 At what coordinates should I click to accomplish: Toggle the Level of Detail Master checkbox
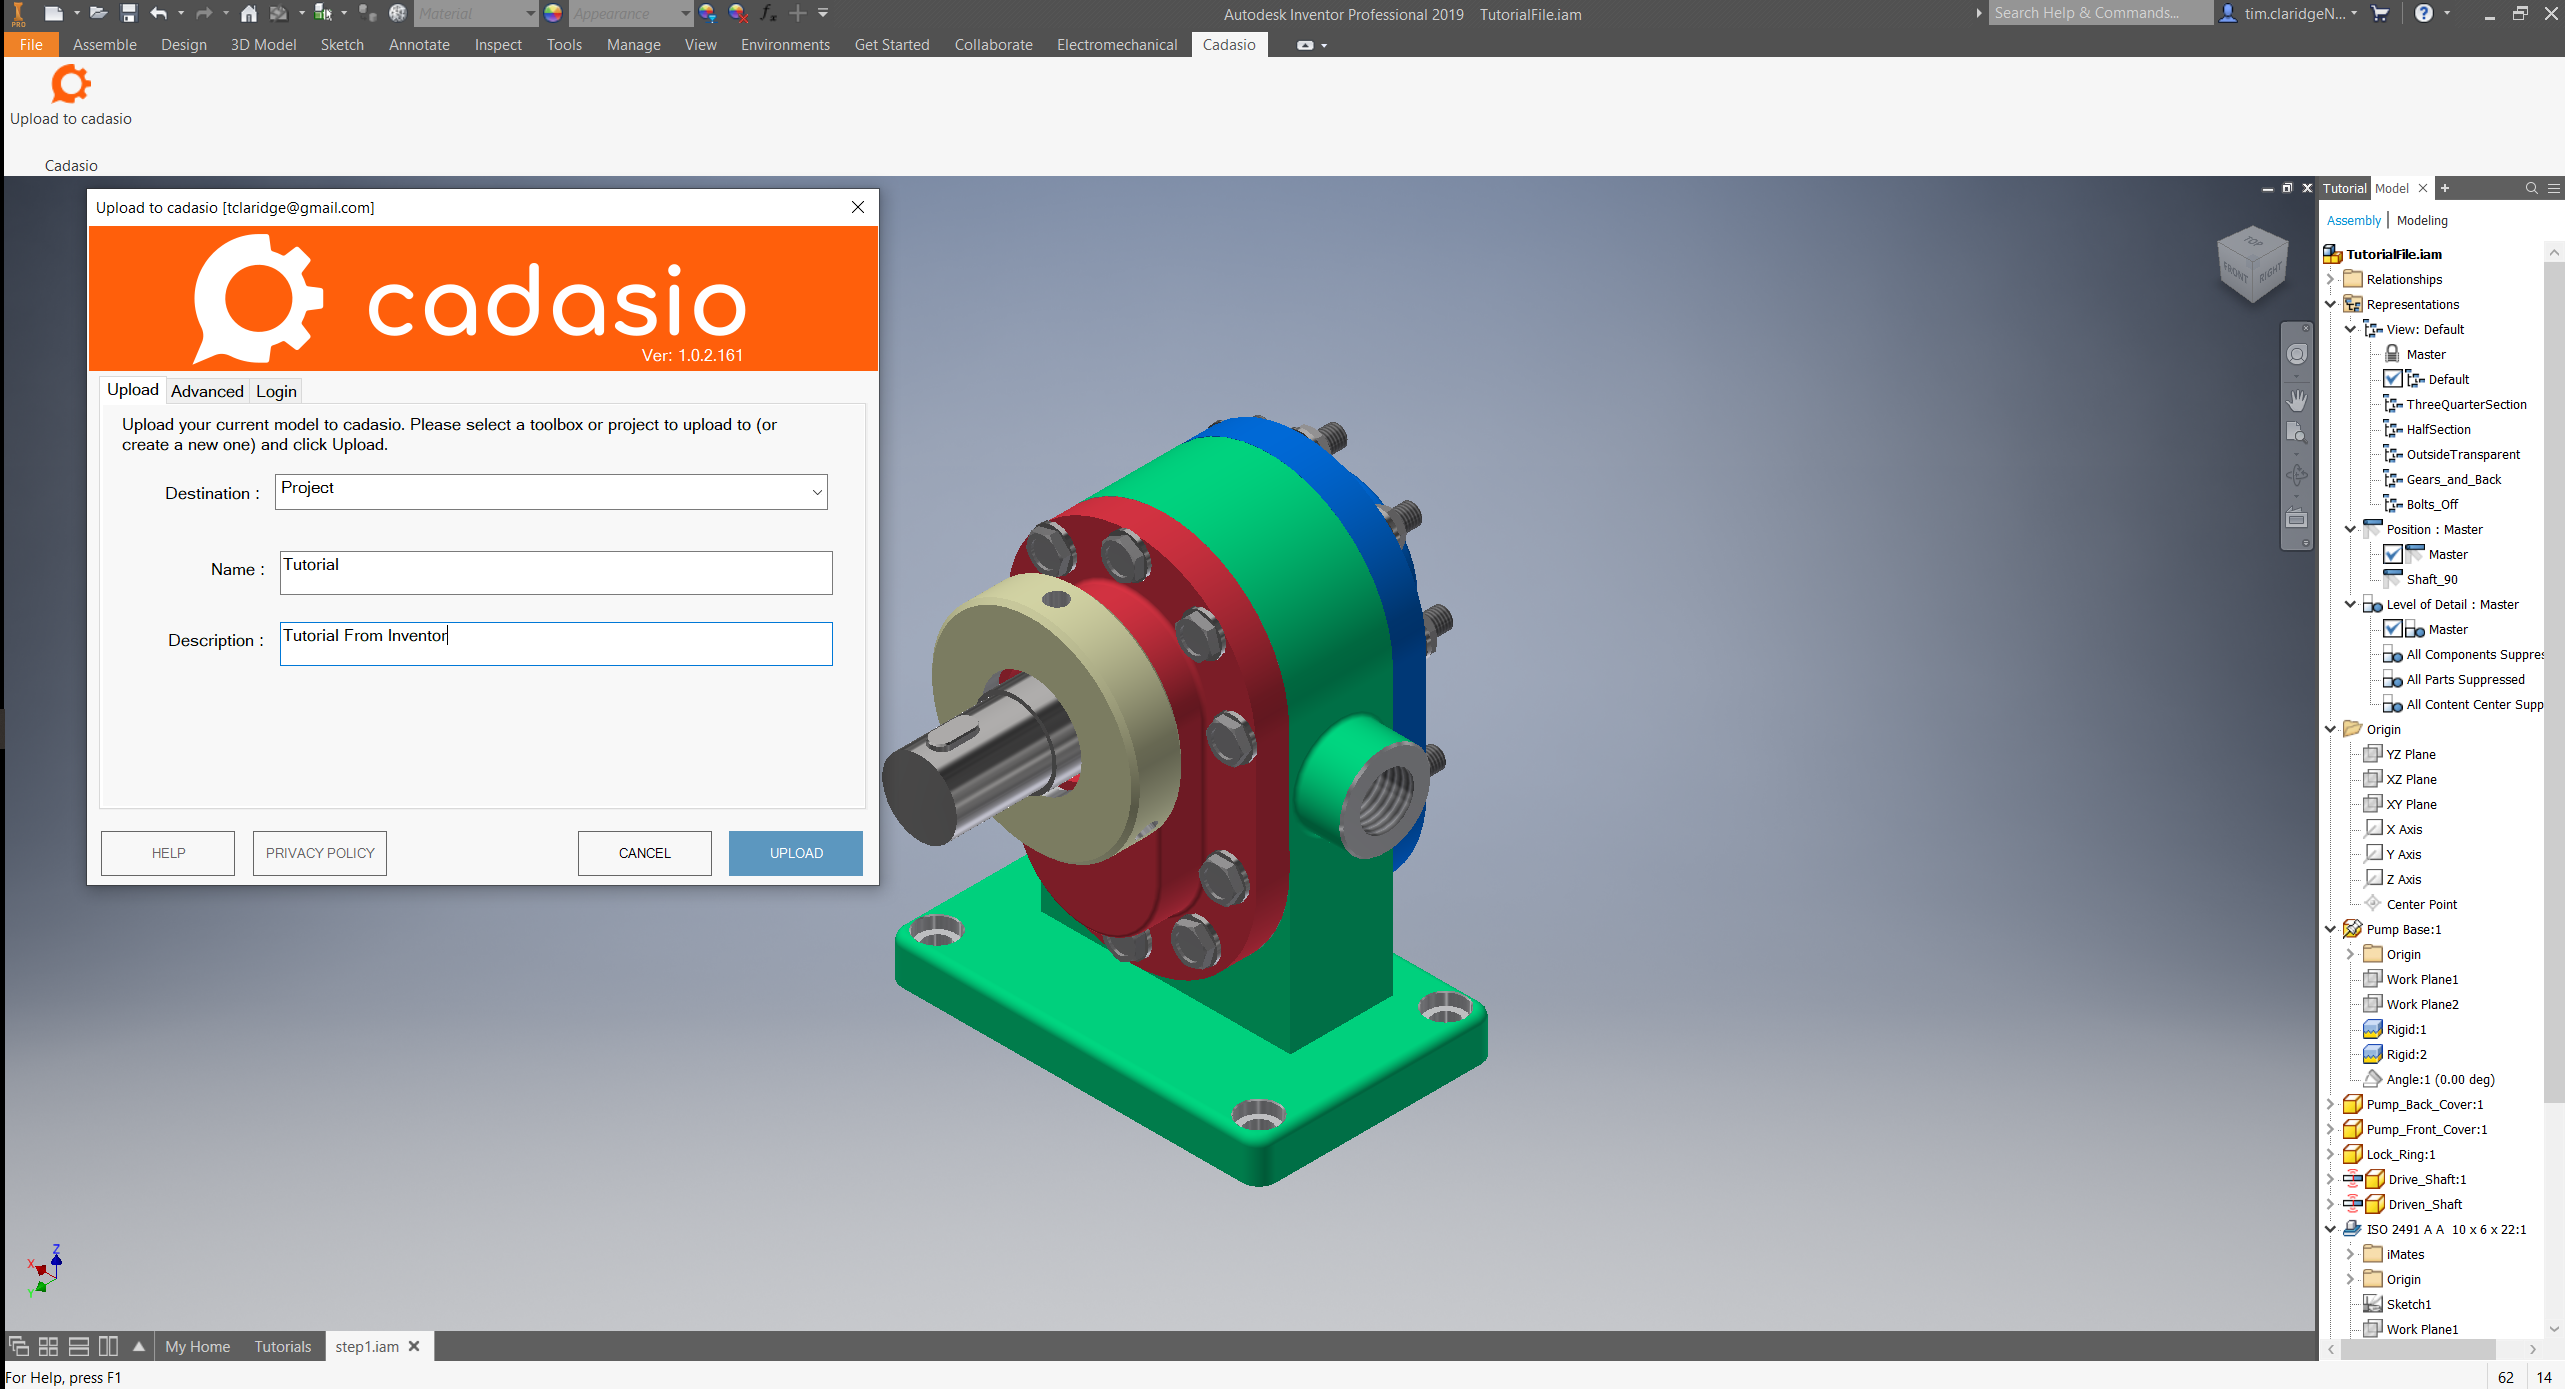[2393, 629]
